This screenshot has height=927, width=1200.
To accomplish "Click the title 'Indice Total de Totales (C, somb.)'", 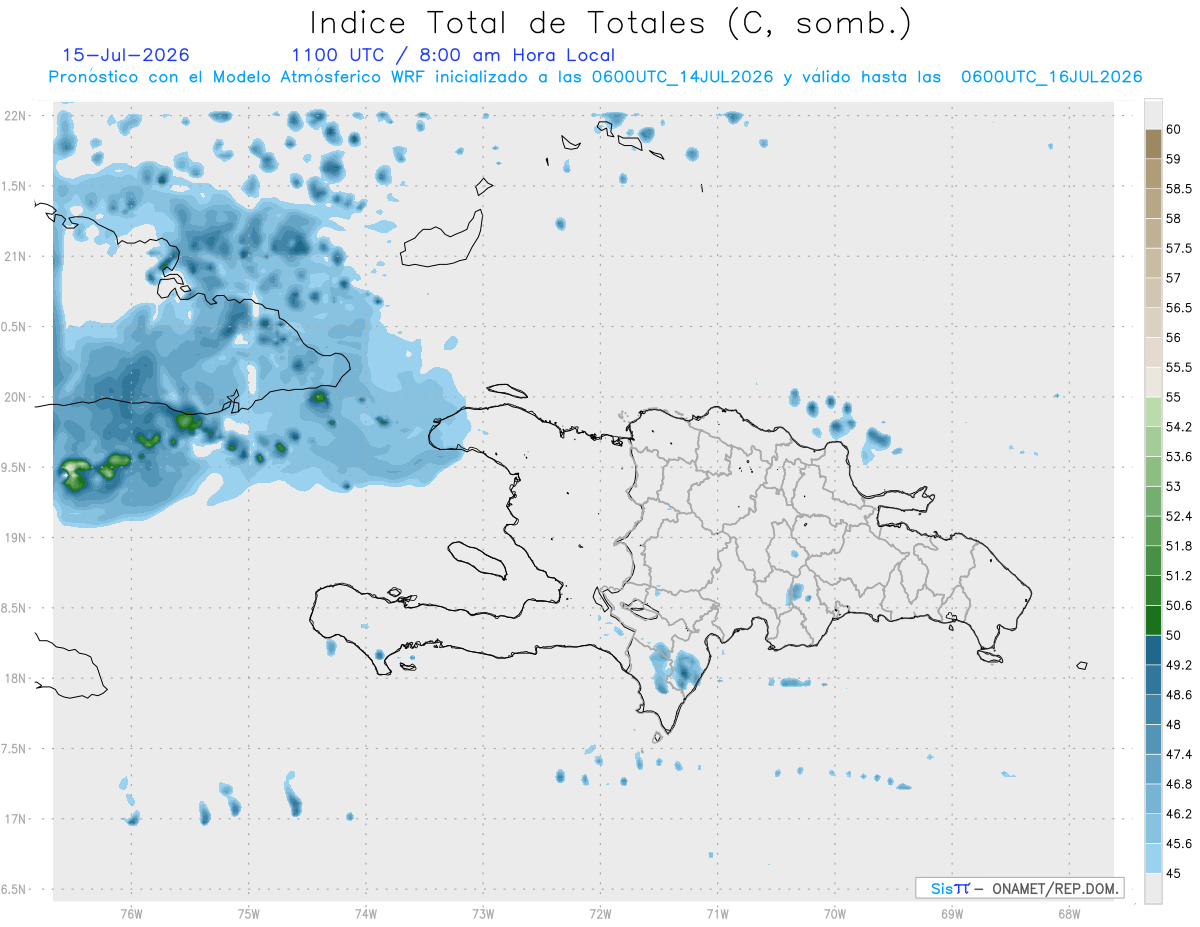I will pos(611,23).
